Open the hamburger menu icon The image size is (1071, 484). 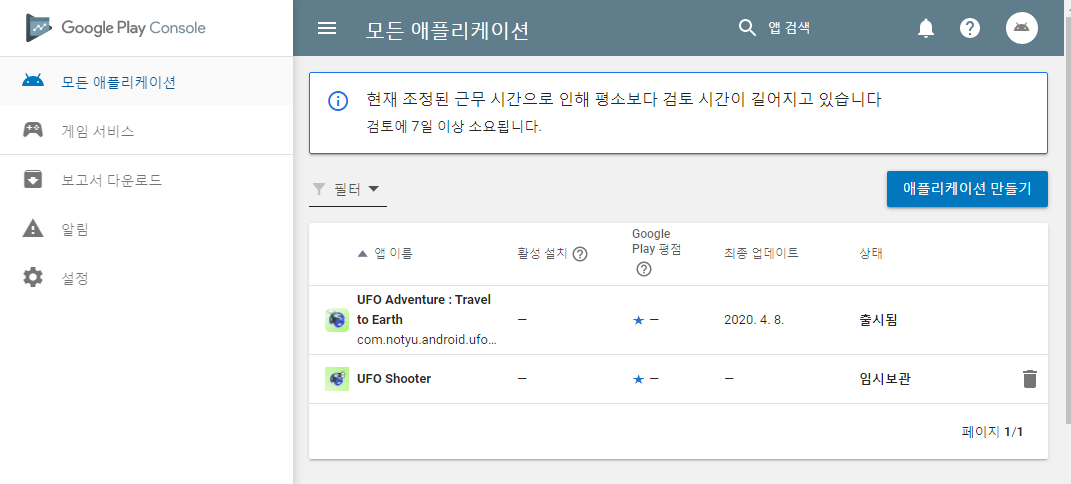(x=327, y=28)
